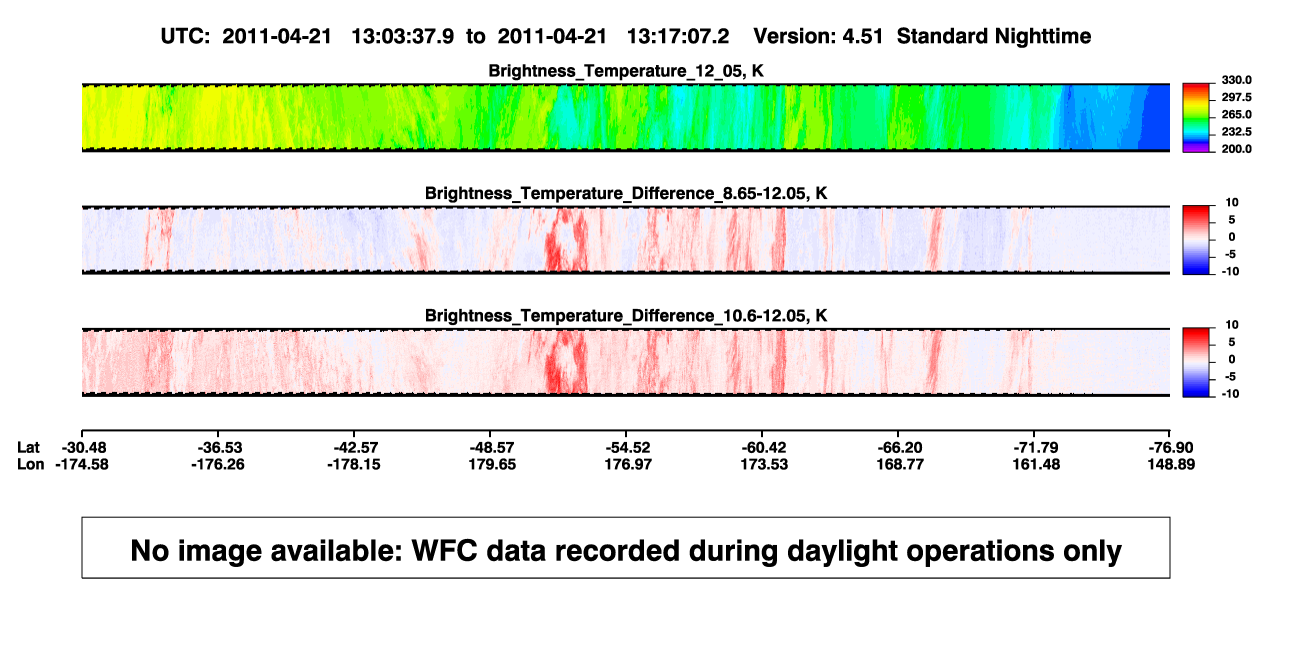Click the longitude value -174.58
This screenshot has width=1300, height=667.
point(81,464)
